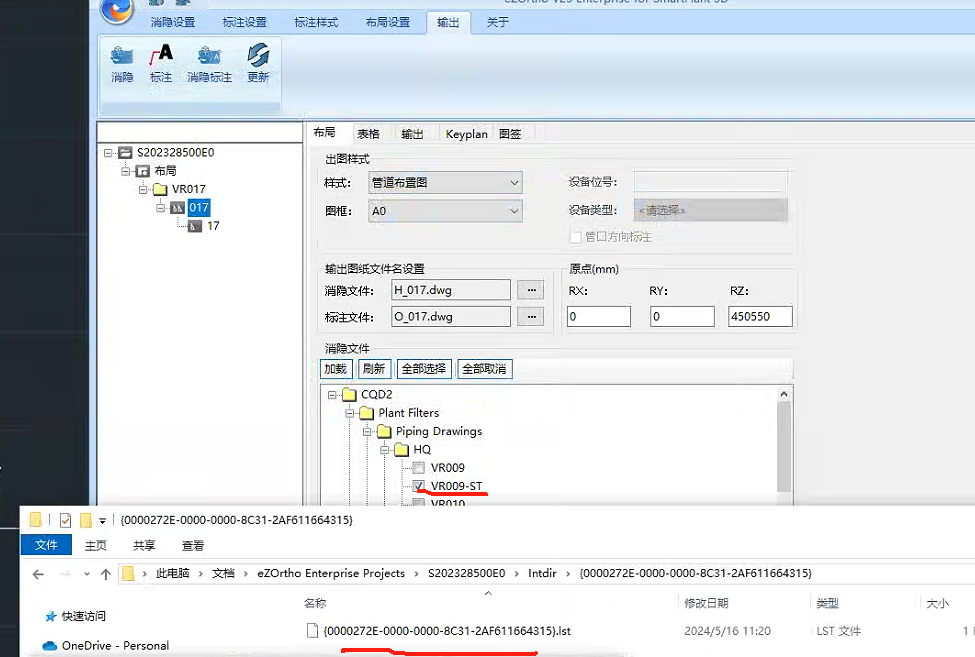Screen dimensions: 975x657
Task: Open the Explorer 文件 menu
Action: pyautogui.click(x=46, y=545)
